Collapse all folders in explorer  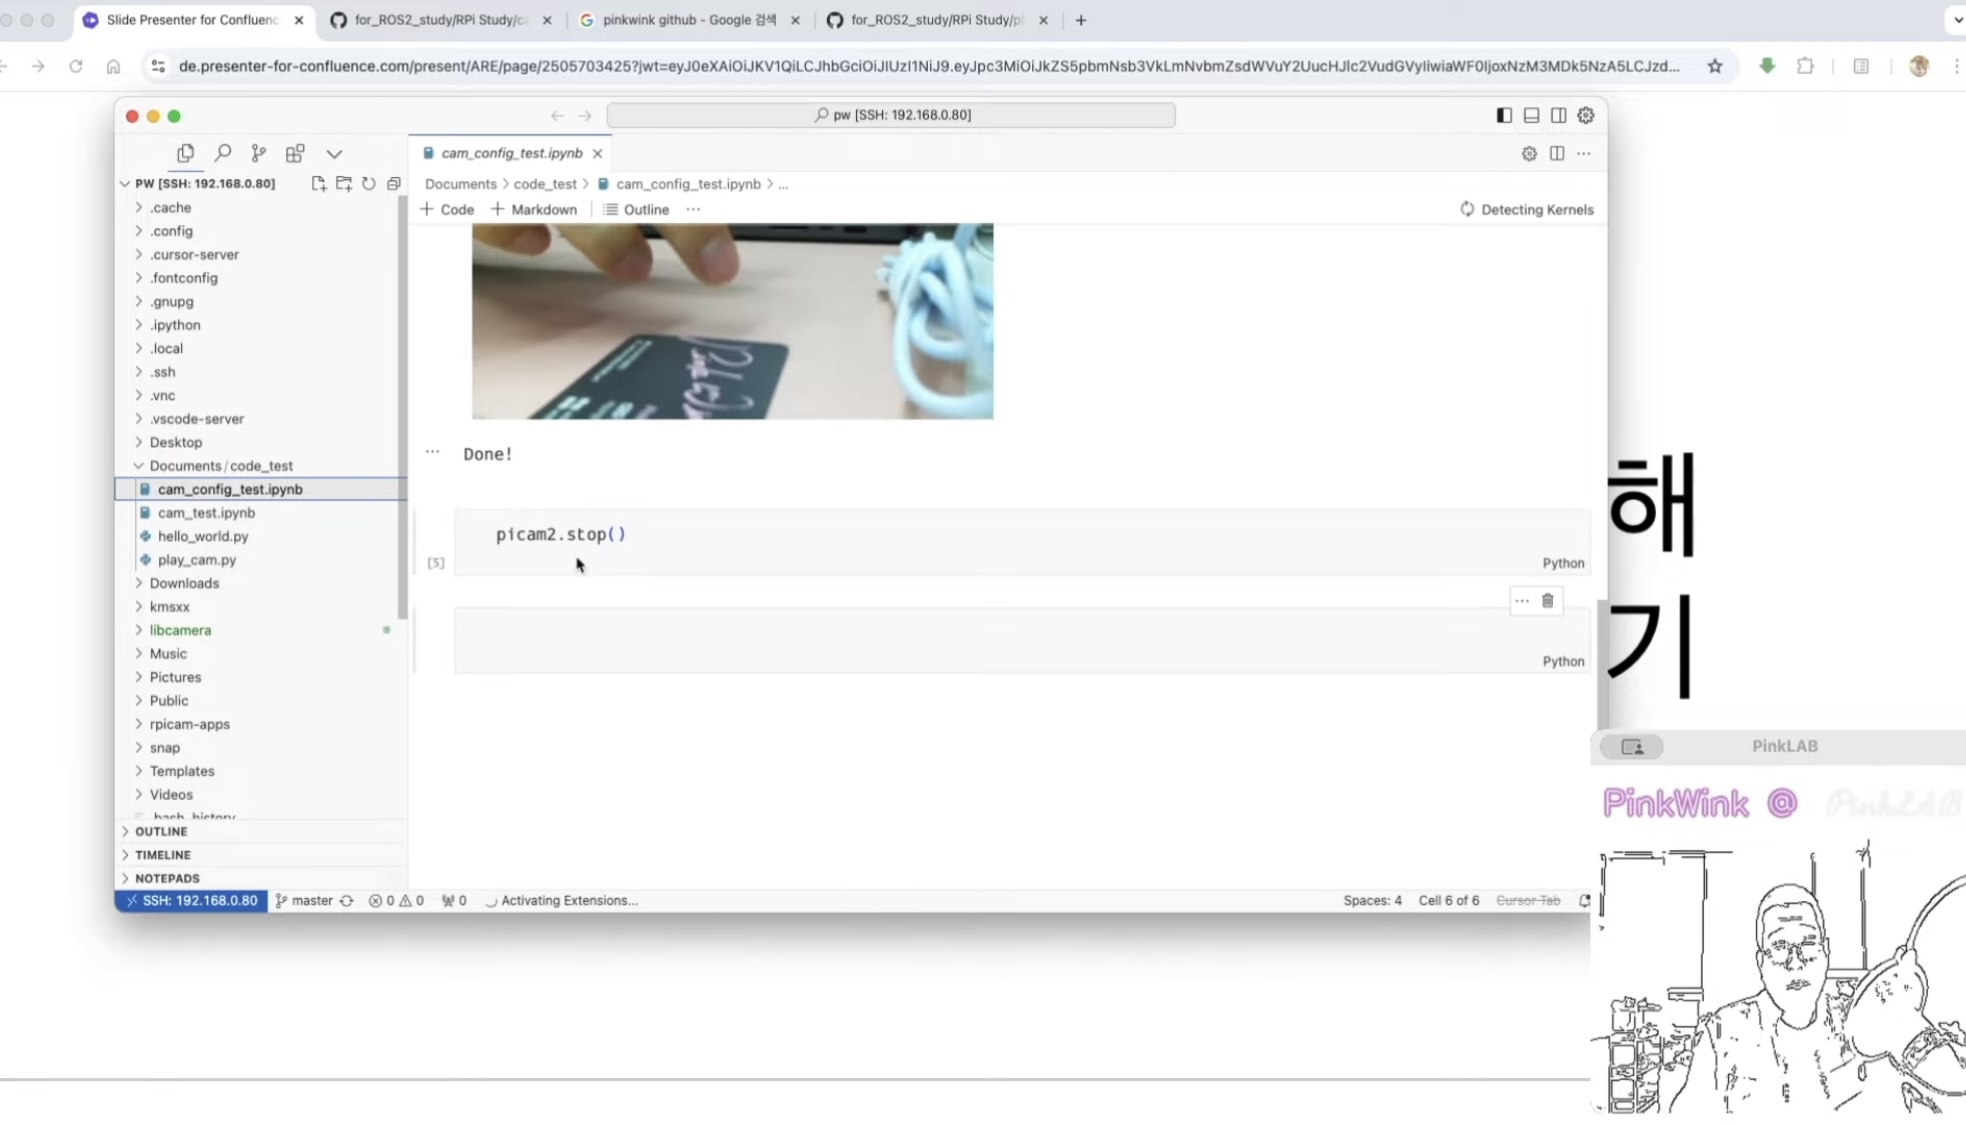(x=394, y=184)
